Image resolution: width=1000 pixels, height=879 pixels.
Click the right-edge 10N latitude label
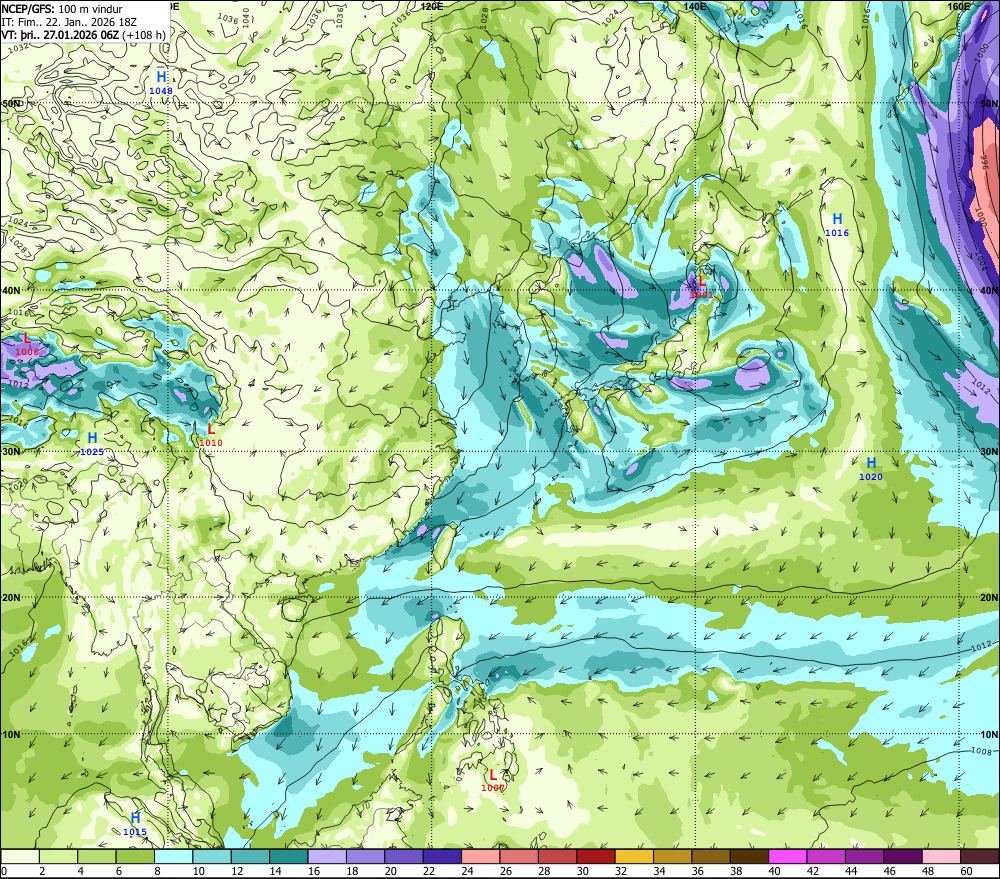989,735
